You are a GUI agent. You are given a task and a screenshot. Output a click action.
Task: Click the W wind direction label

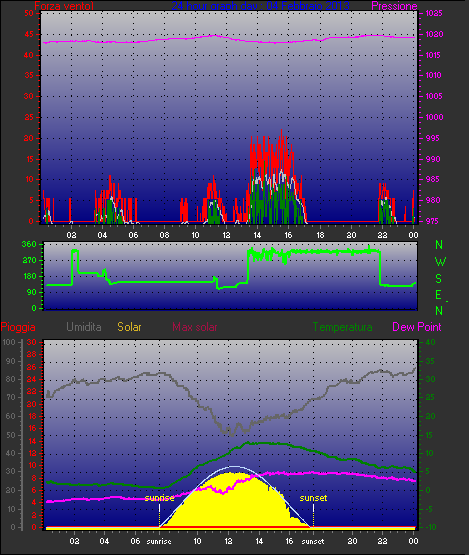(440, 262)
